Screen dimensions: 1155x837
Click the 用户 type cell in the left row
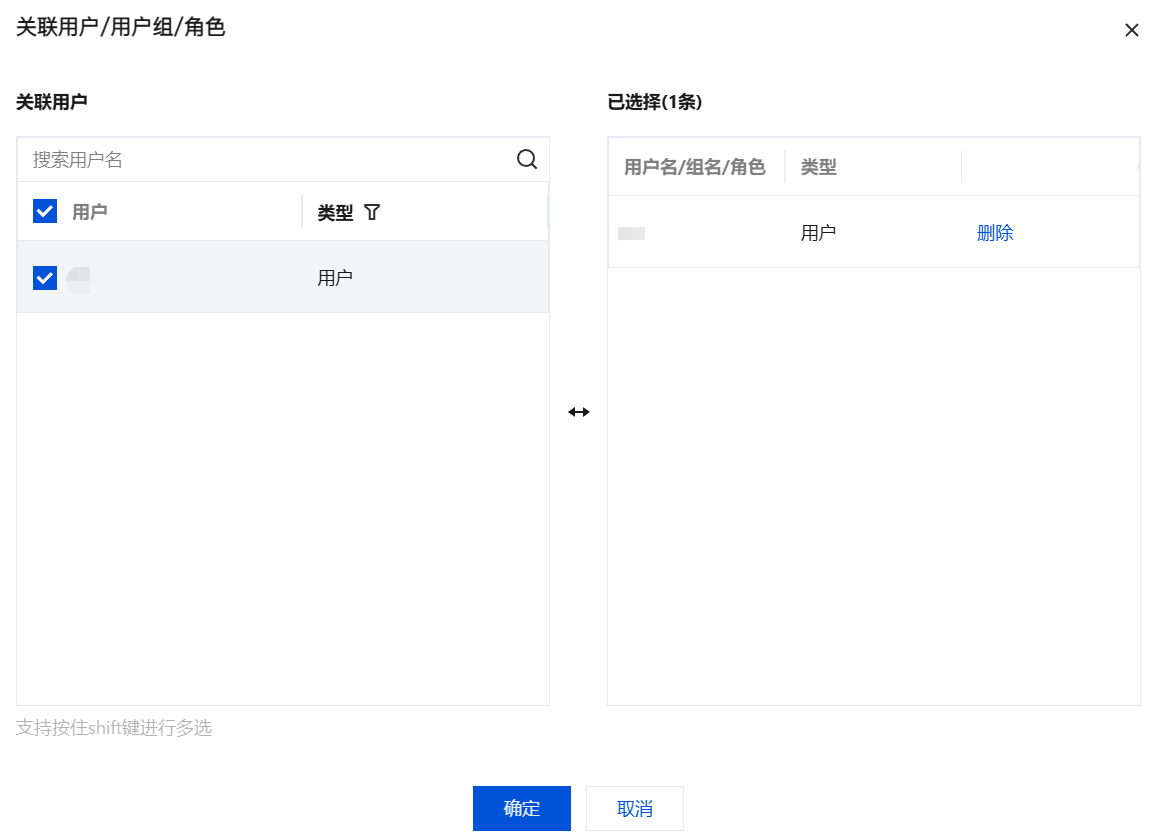pyautogui.click(x=335, y=278)
